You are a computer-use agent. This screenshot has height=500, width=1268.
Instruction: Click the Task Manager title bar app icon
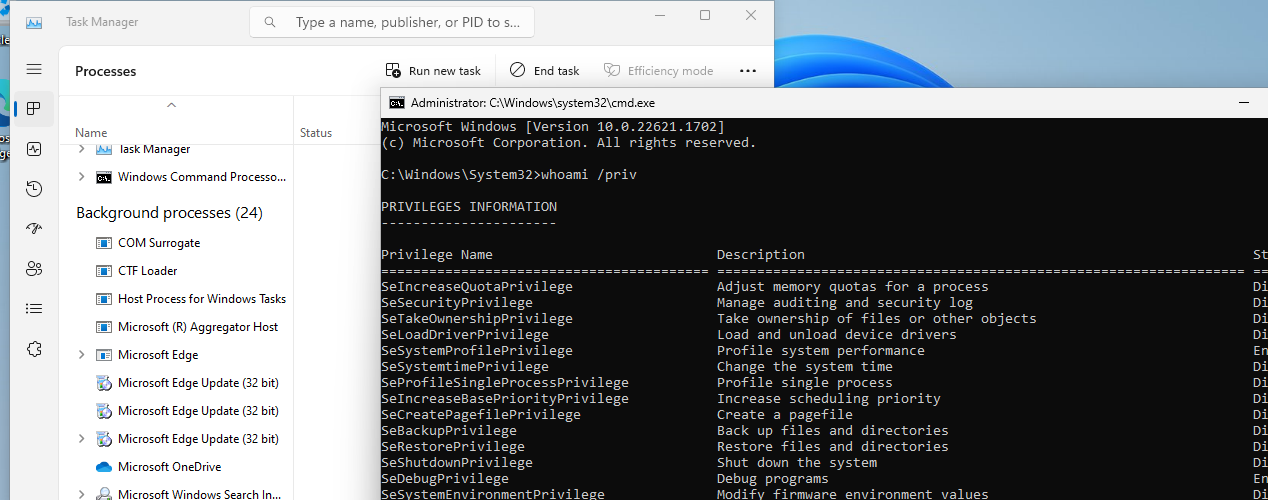[x=34, y=22]
